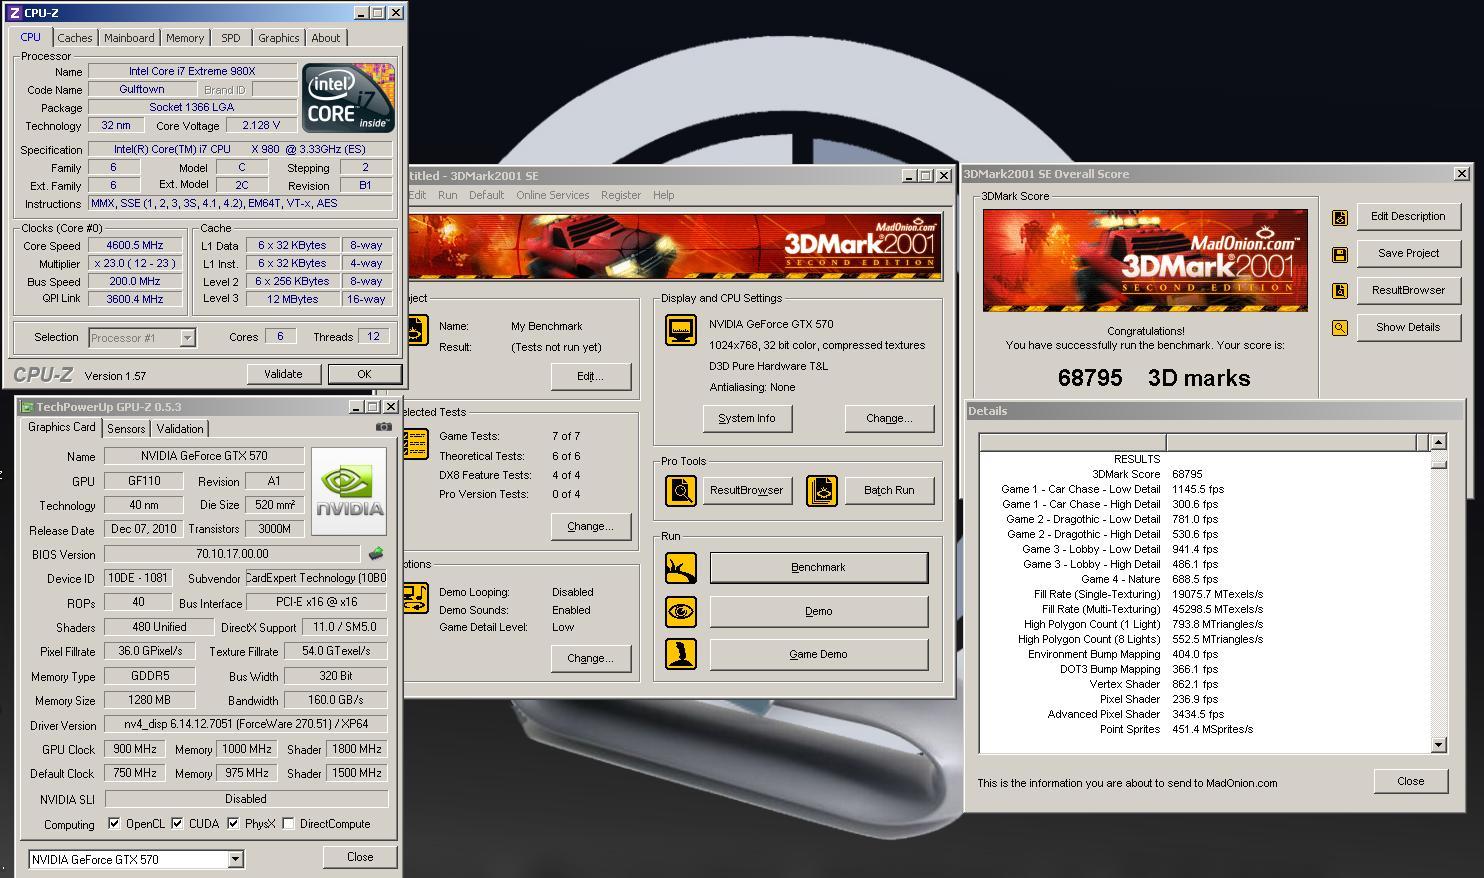The height and width of the screenshot is (878, 1484).
Task: Switch to the Sensors tab in GPU-Z
Action: point(126,428)
